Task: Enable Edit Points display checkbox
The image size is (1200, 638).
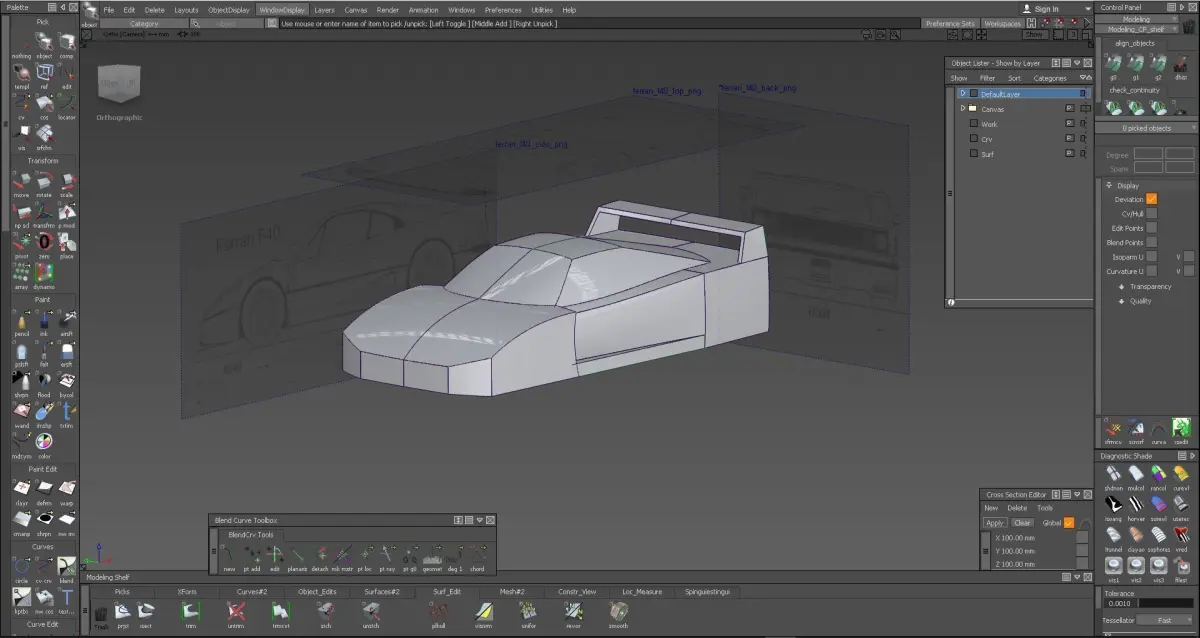Action: (1151, 228)
